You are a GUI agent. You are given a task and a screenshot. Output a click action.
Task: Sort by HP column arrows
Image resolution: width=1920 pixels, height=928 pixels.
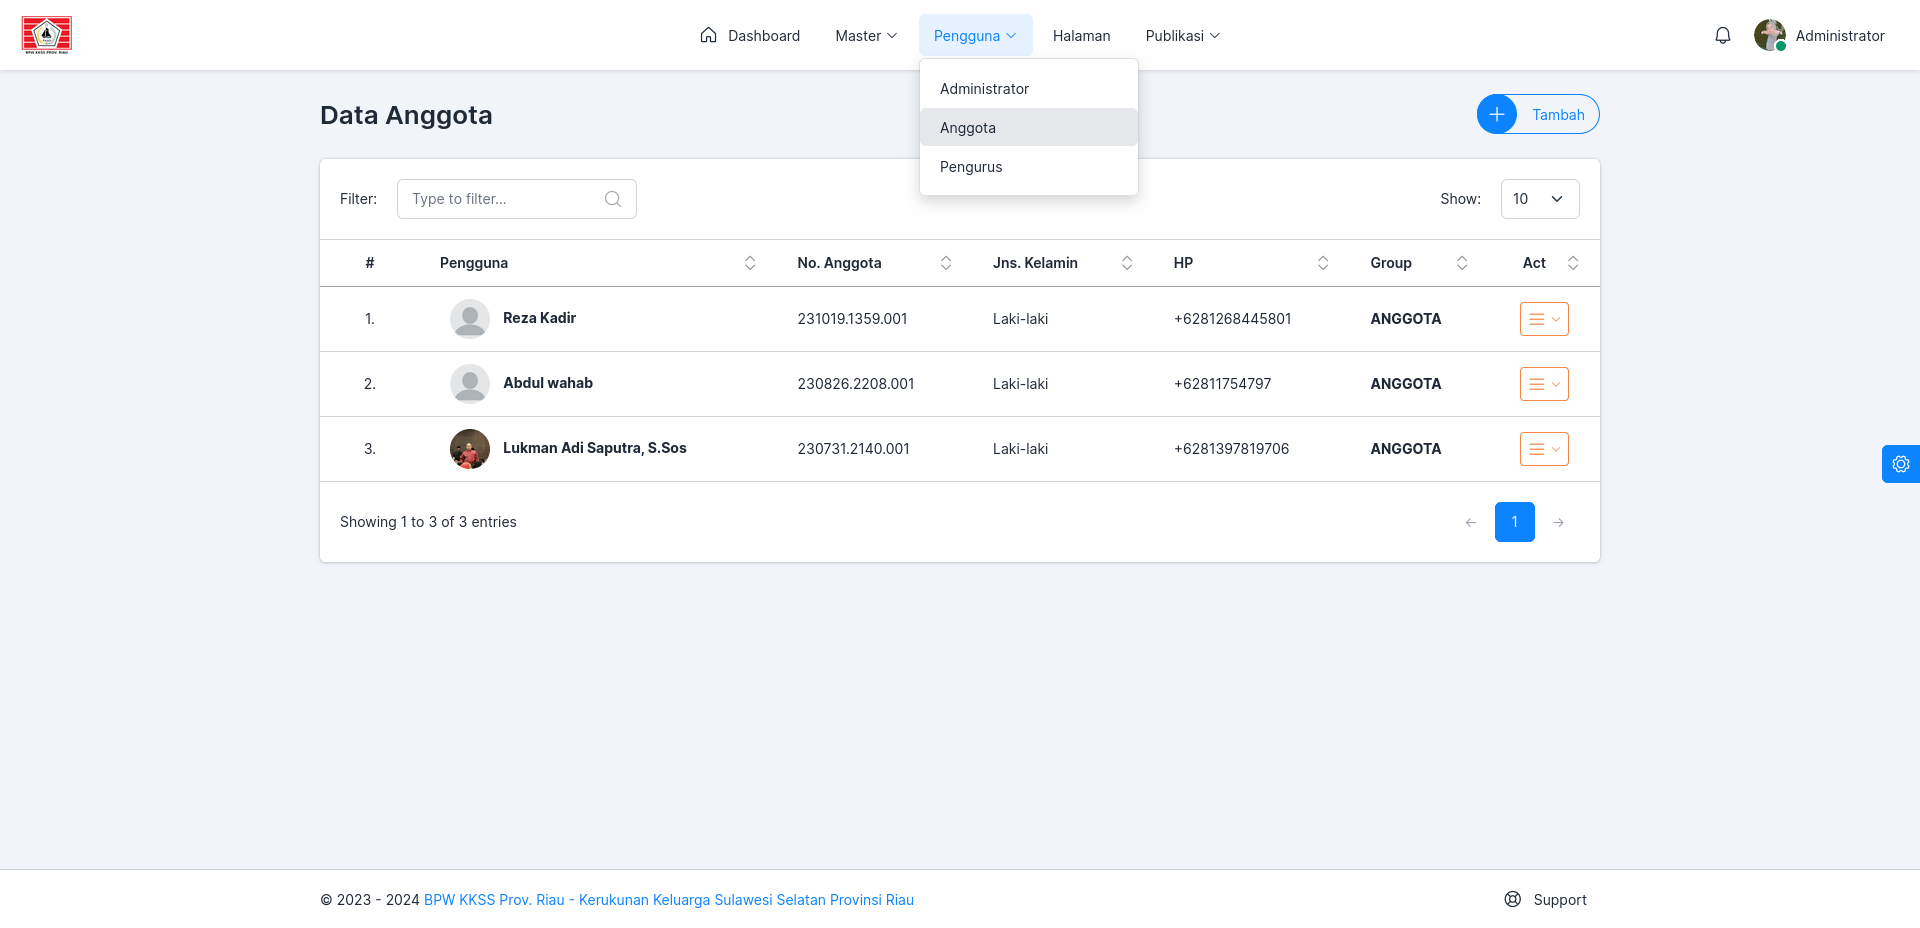coord(1323,263)
